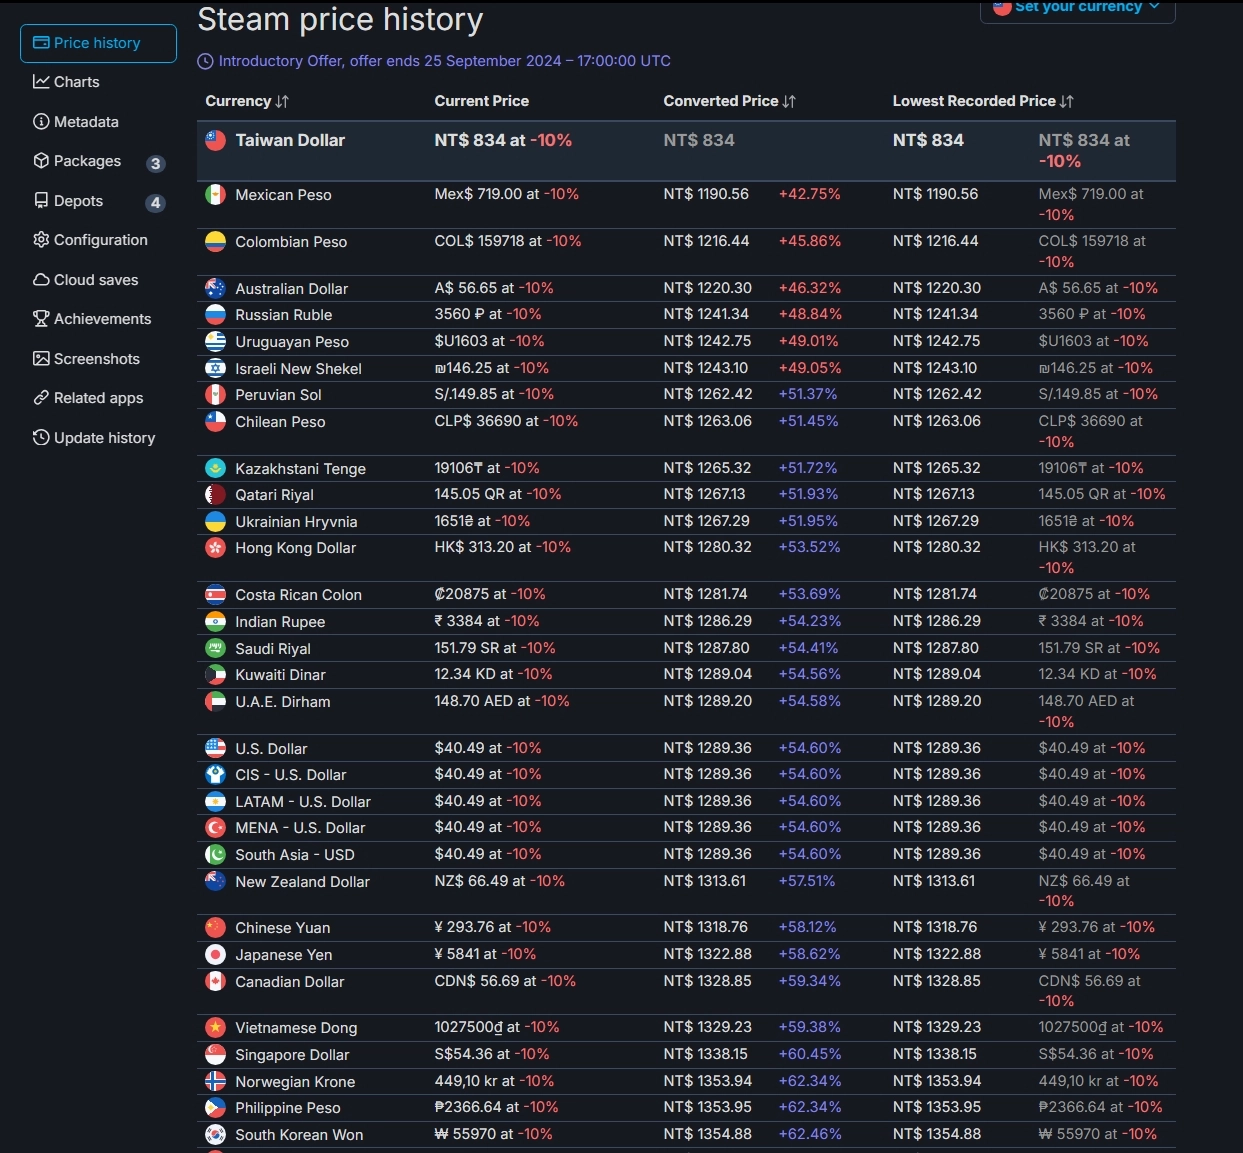Click the Charts icon in sidebar

coord(41,82)
